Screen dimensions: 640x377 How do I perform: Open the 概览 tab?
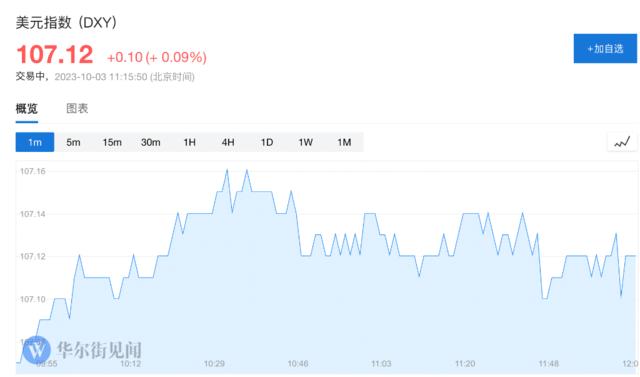coord(27,109)
